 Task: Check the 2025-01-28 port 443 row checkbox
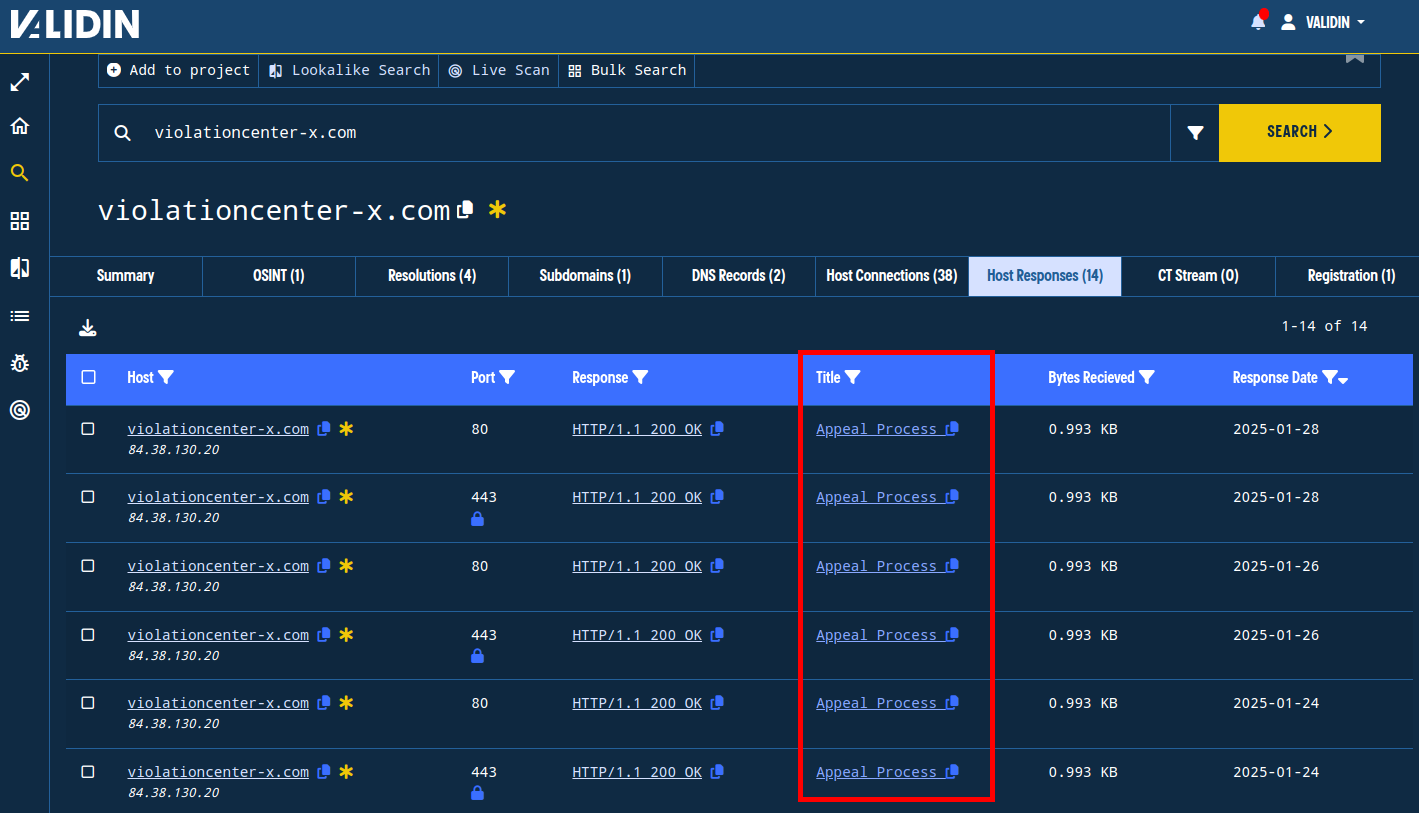click(88, 496)
